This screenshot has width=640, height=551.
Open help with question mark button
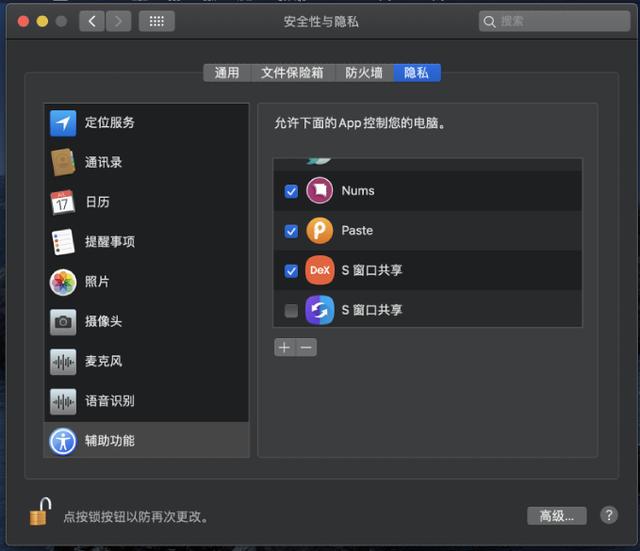609,515
